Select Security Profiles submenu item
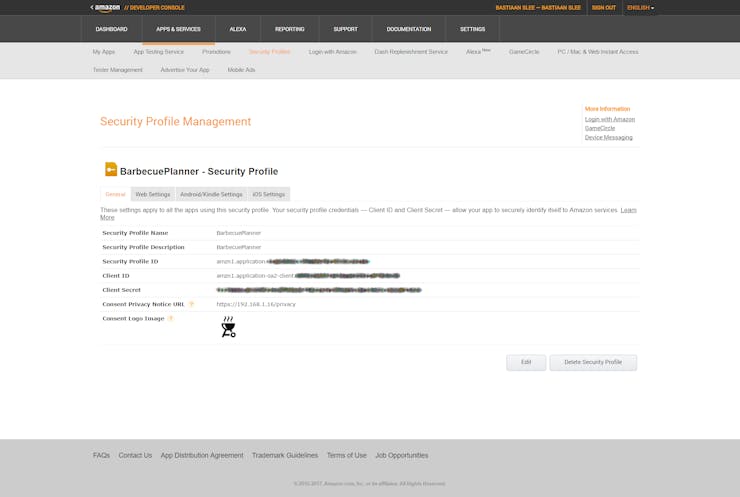Viewport: 740px width, 497px height. tap(269, 52)
